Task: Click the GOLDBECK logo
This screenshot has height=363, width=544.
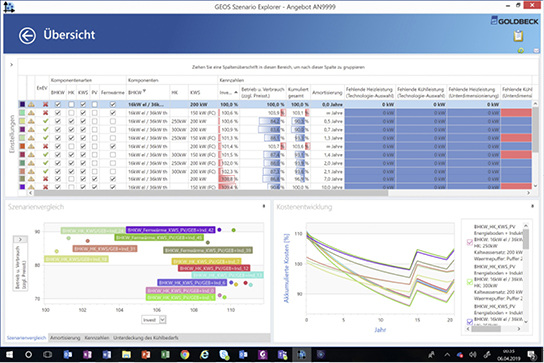Action: [515, 21]
